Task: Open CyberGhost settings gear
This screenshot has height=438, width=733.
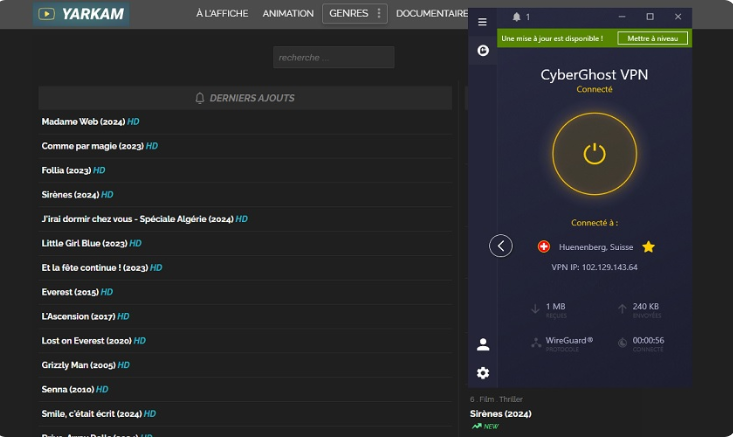Action: click(x=483, y=373)
